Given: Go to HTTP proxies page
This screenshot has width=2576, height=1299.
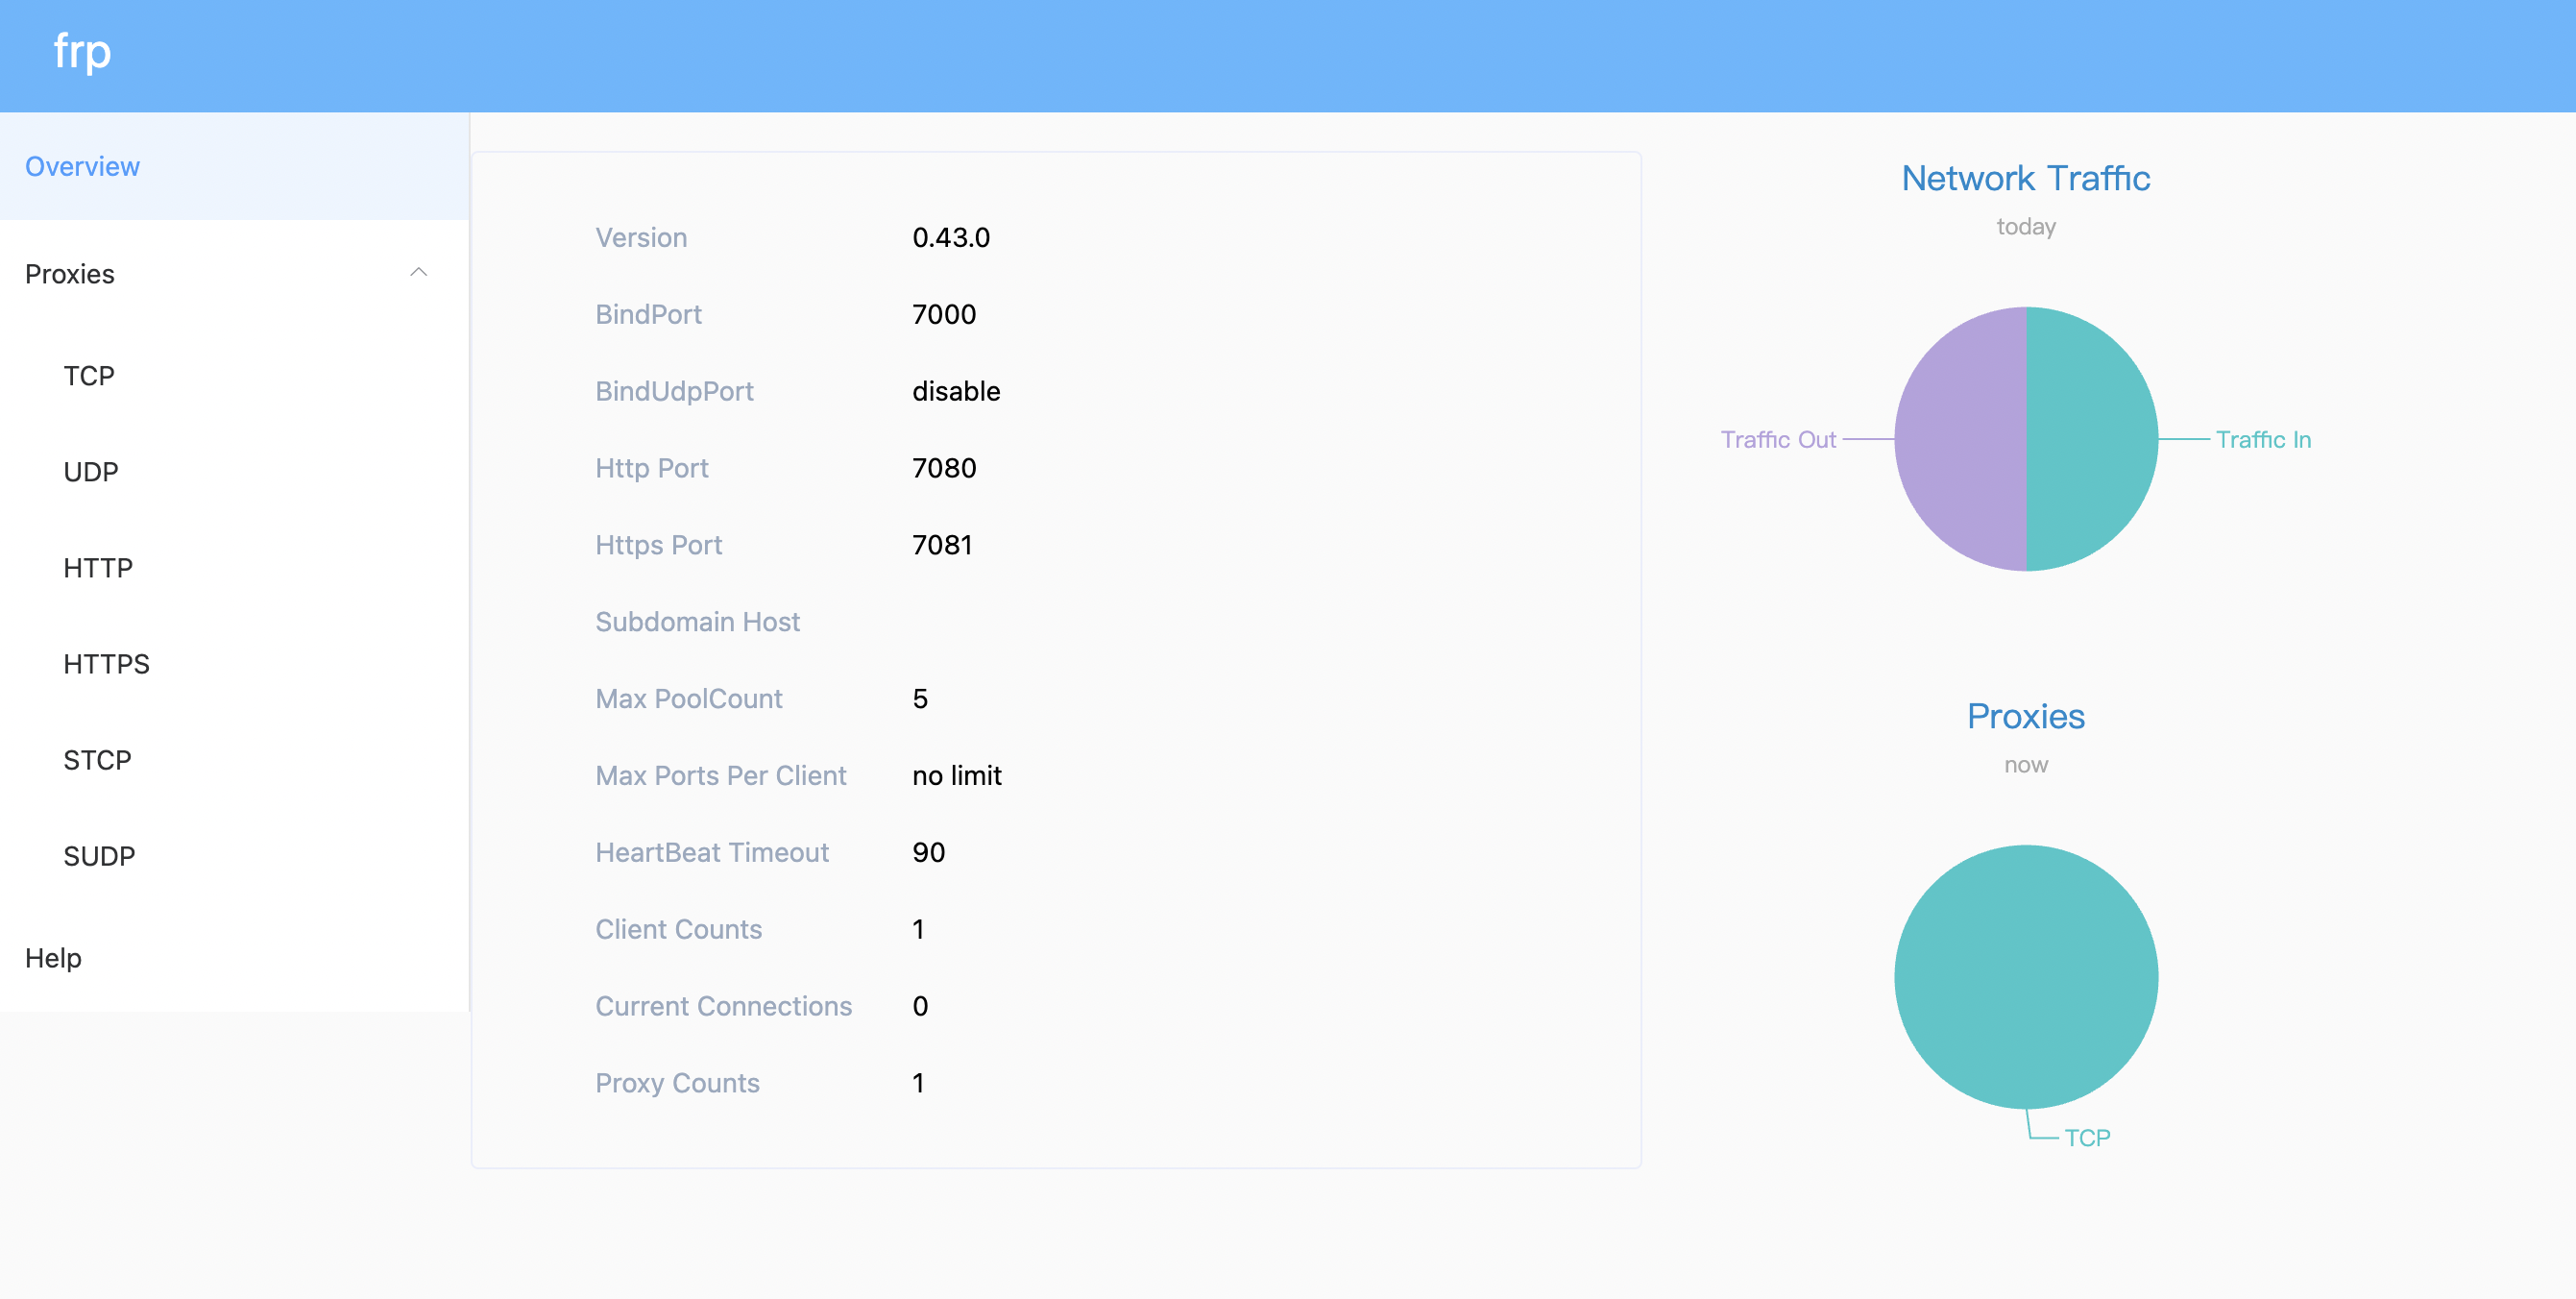Looking at the screenshot, I should click(x=98, y=568).
